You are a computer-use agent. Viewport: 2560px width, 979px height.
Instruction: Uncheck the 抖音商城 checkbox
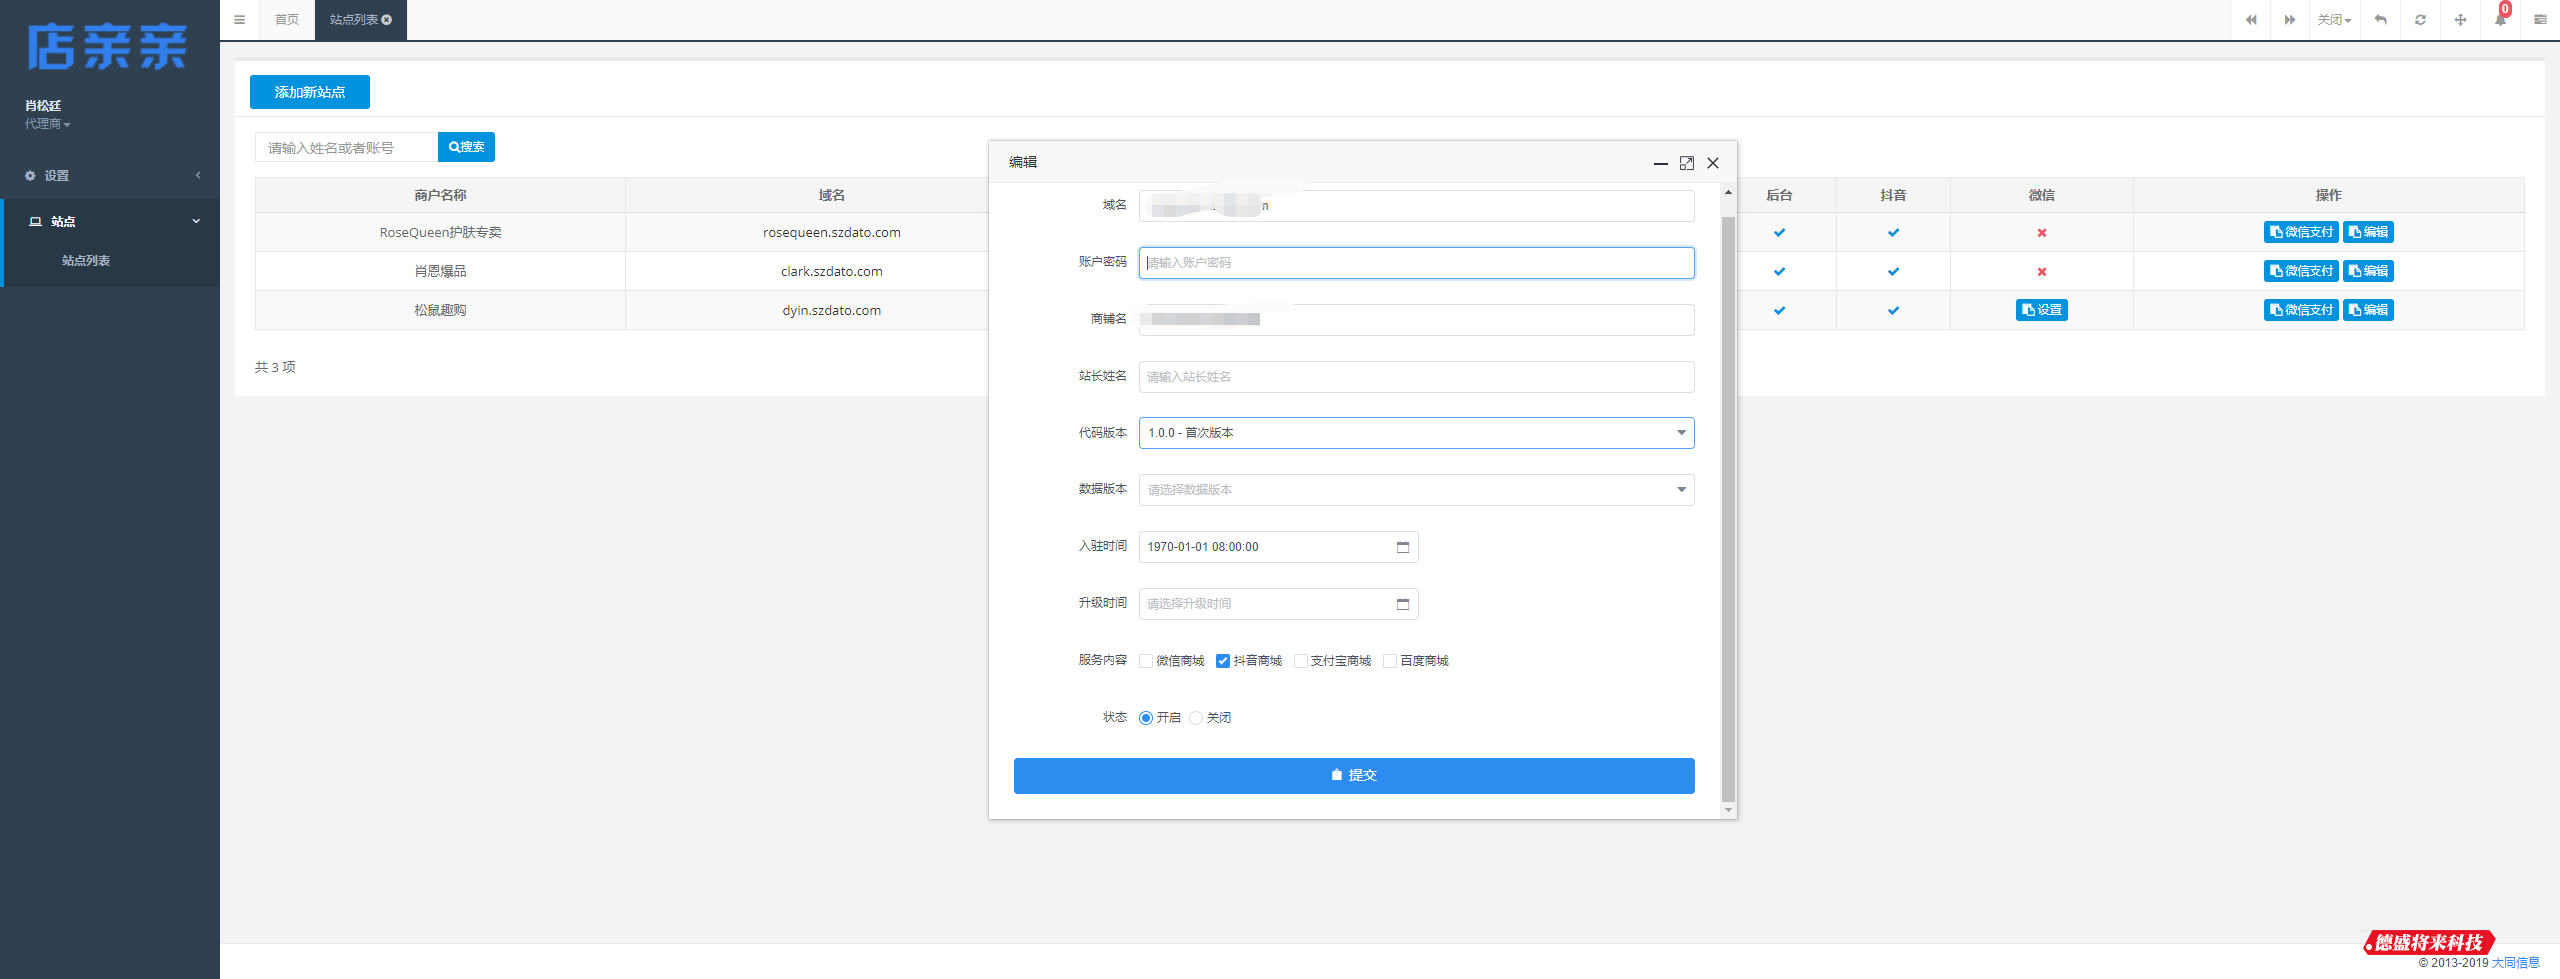click(x=1222, y=661)
